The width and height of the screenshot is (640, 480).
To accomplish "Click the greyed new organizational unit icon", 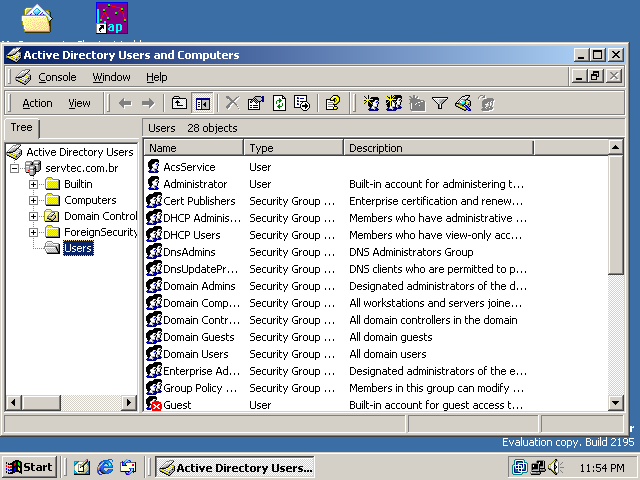I will click(x=417, y=103).
